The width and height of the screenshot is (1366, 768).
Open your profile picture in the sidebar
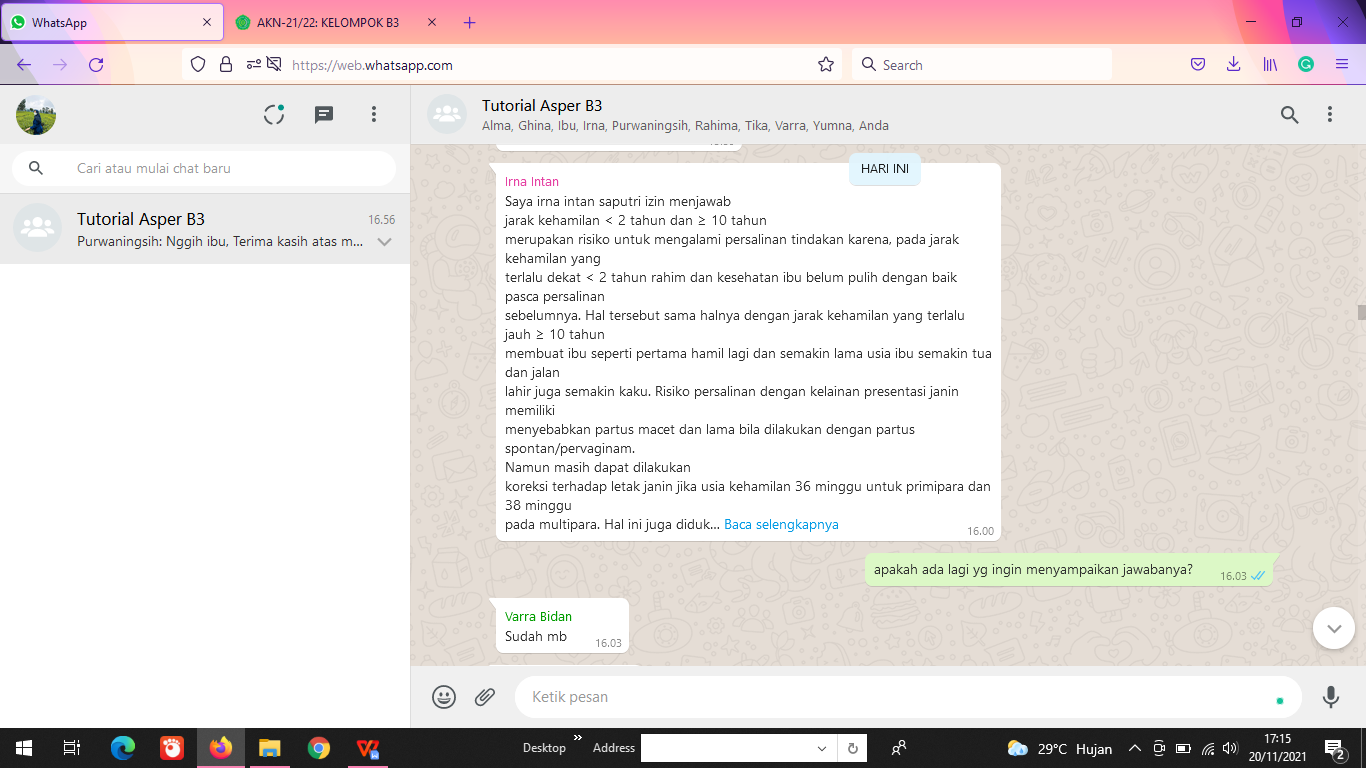click(36, 115)
